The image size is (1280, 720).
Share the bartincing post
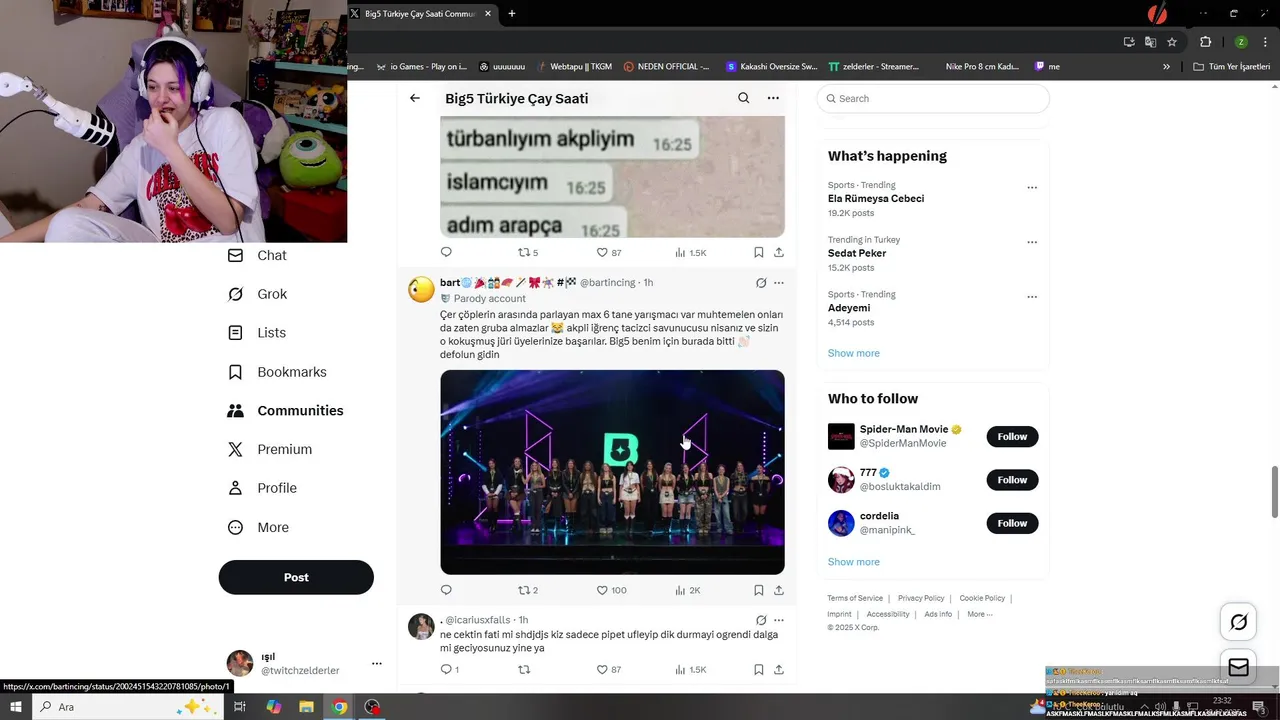tap(779, 590)
